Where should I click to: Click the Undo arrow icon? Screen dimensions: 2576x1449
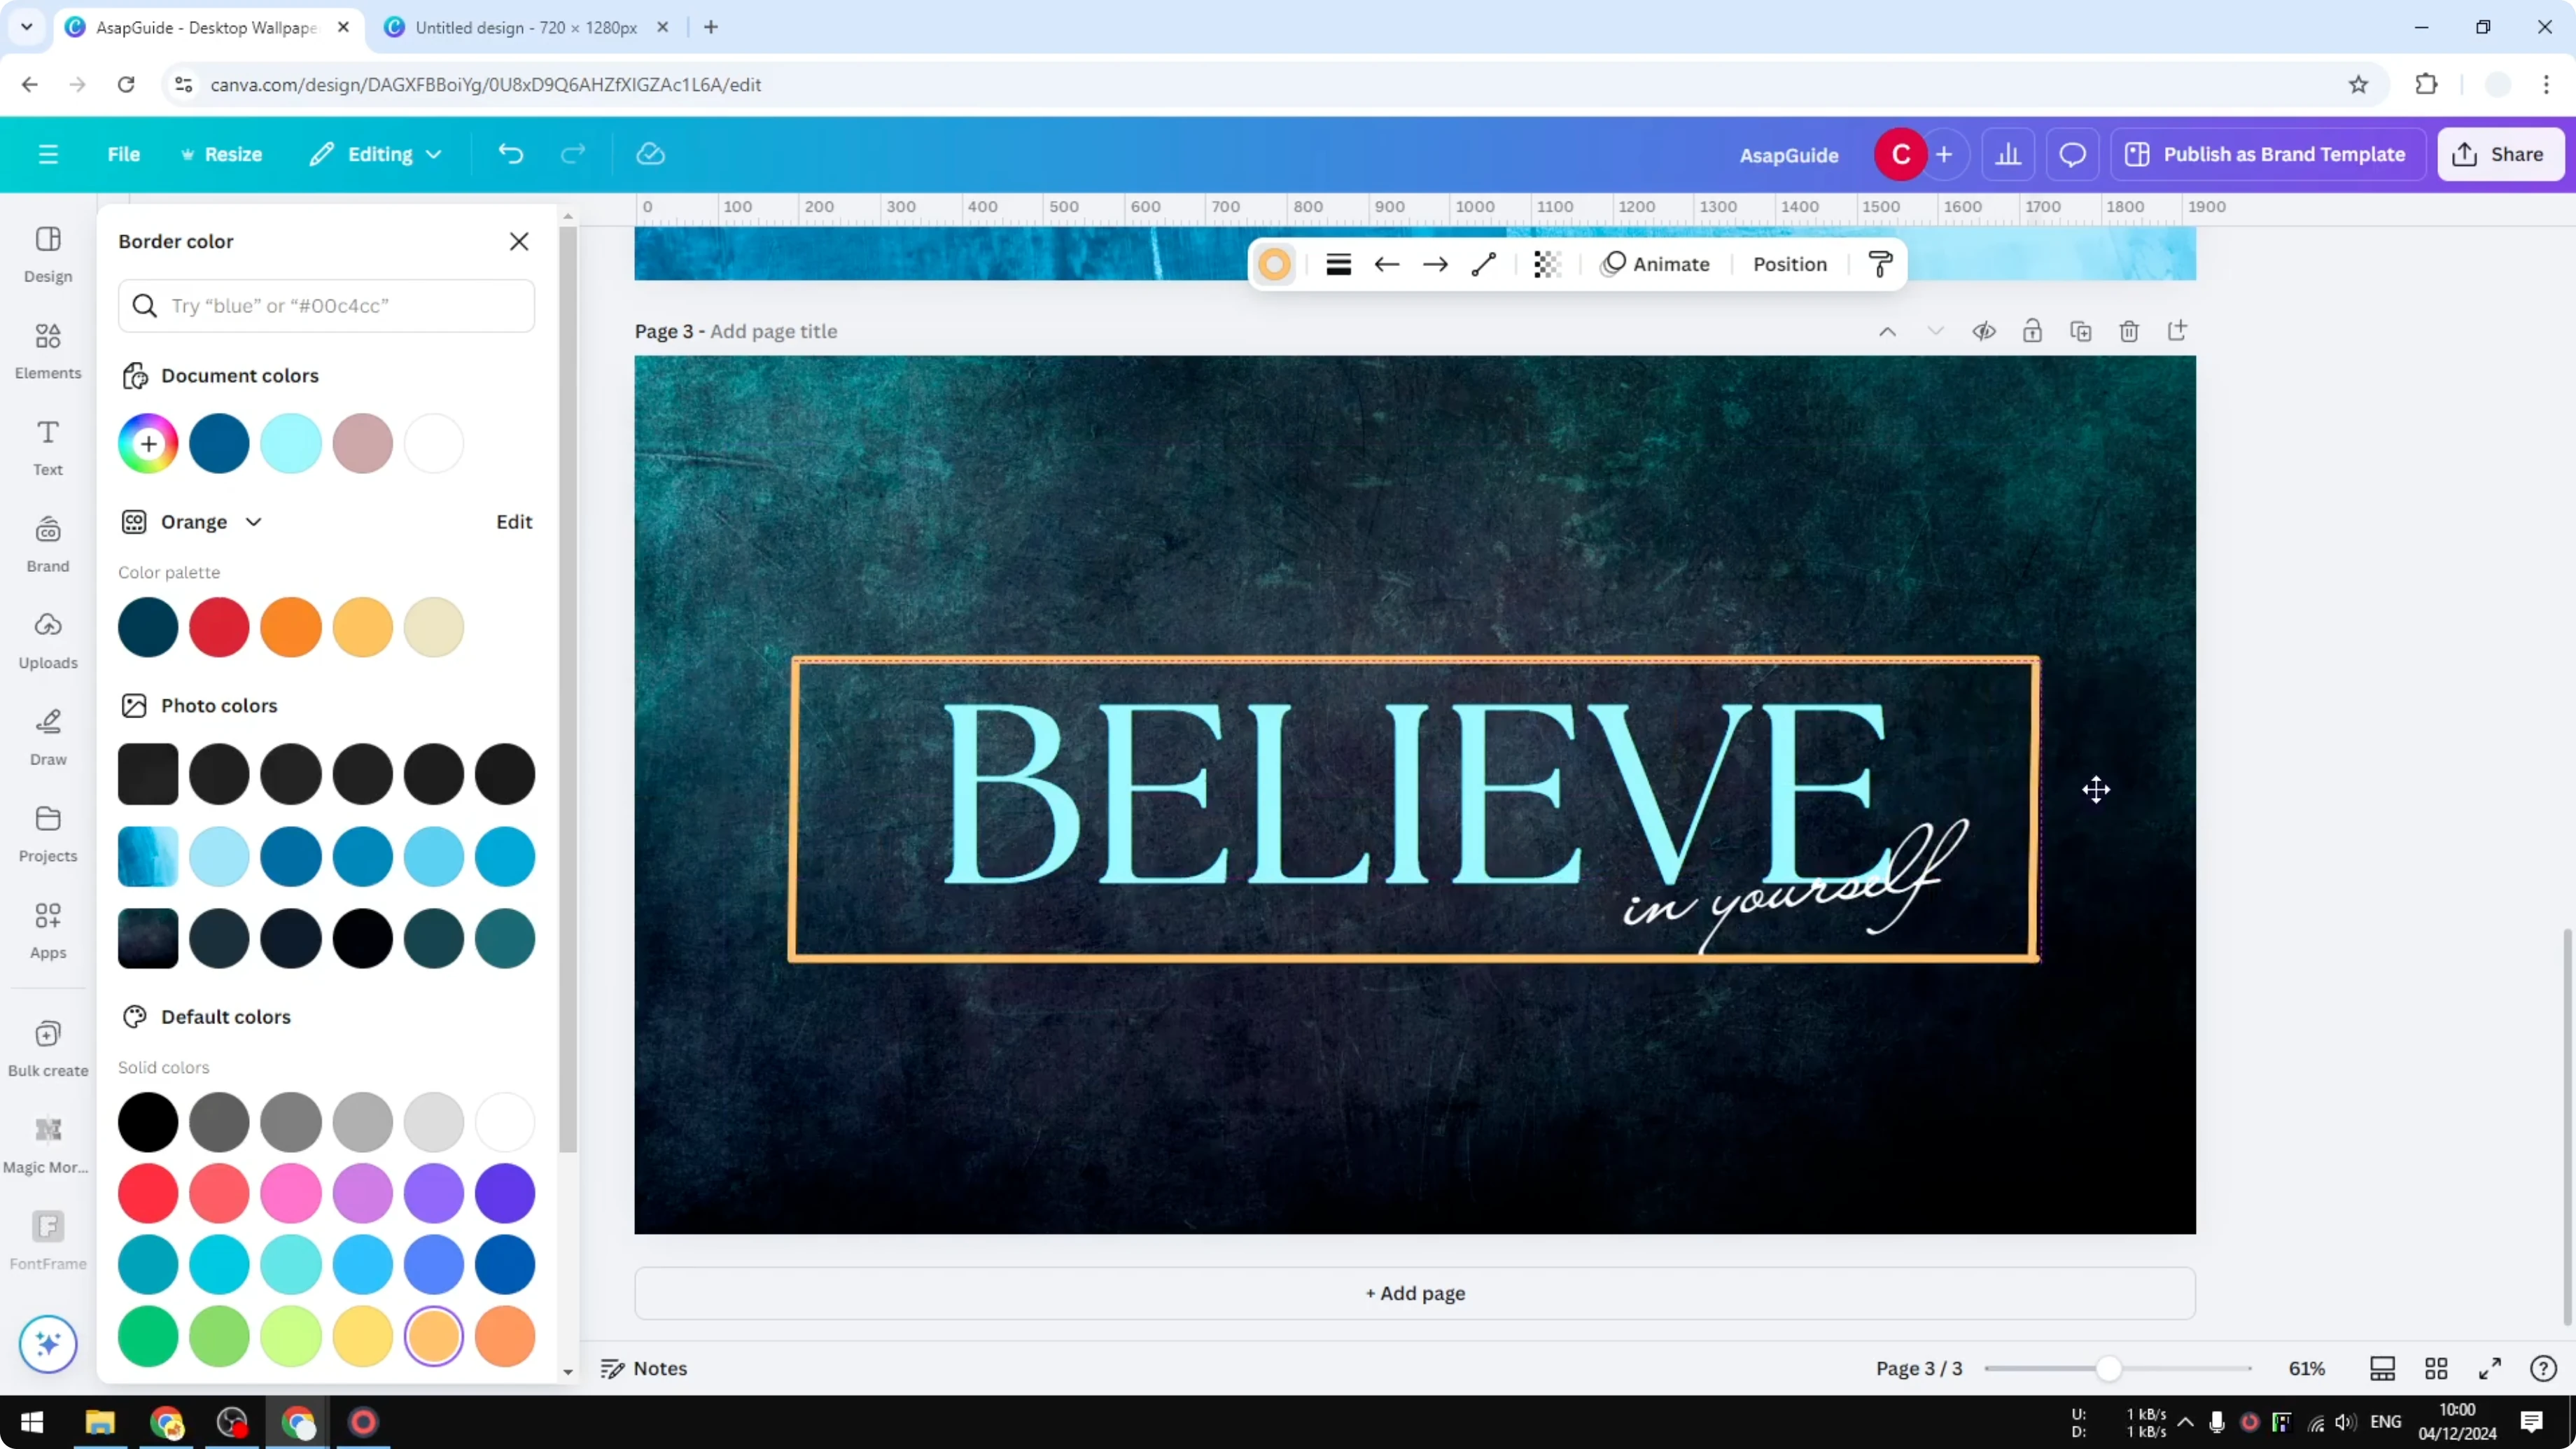click(x=511, y=153)
